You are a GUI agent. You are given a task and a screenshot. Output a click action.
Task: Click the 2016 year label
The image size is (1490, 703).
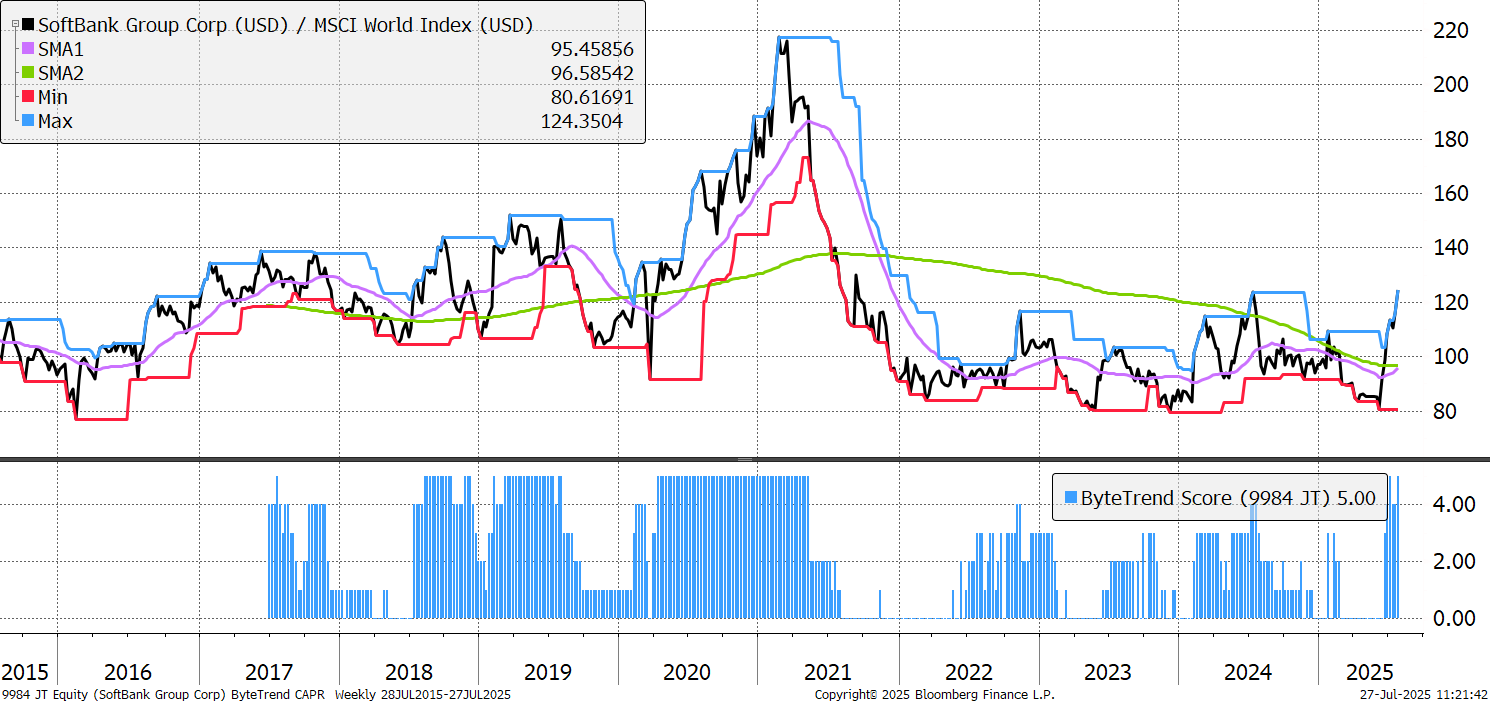click(127, 671)
